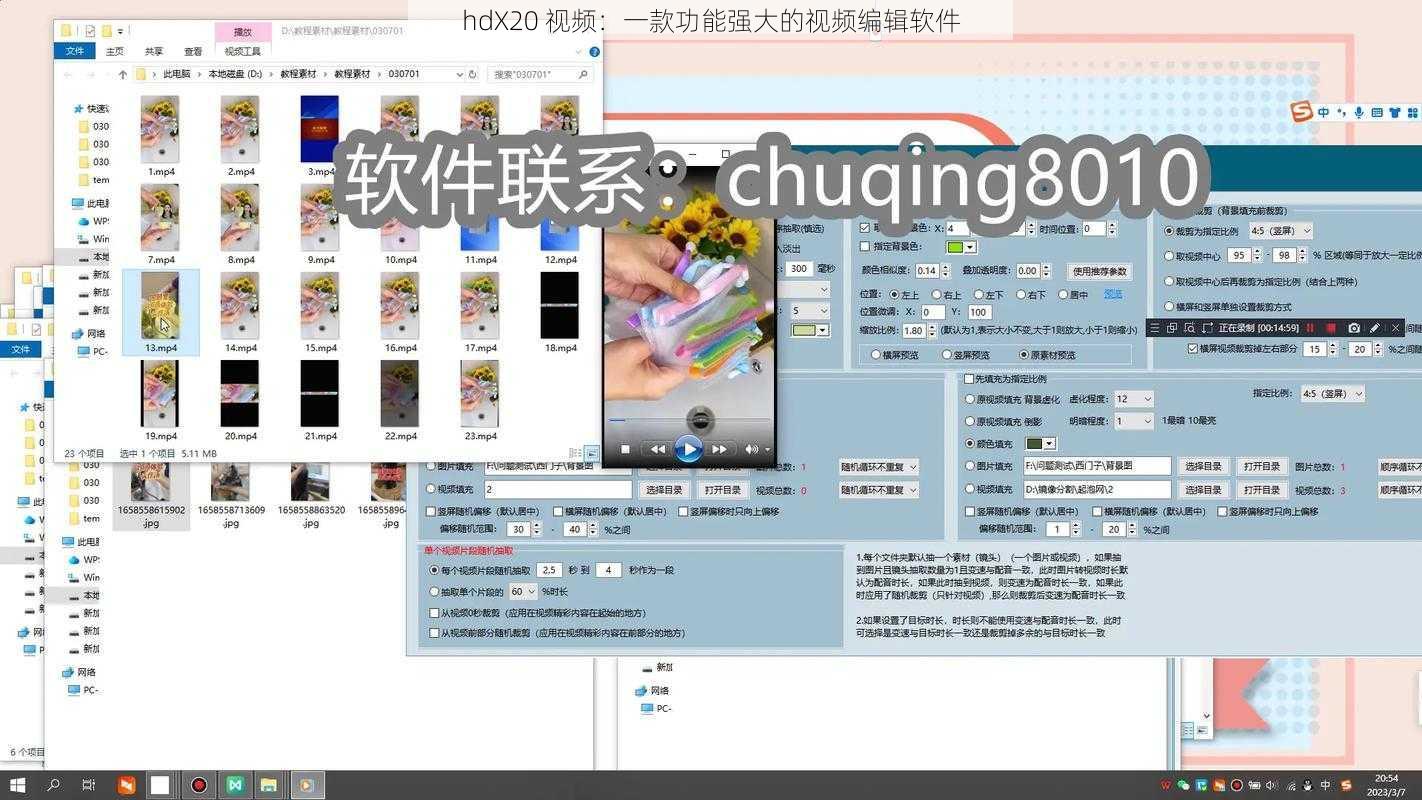Choose the 竖屏预览 radio option
Image resolution: width=1422 pixels, height=800 pixels.
947,355
